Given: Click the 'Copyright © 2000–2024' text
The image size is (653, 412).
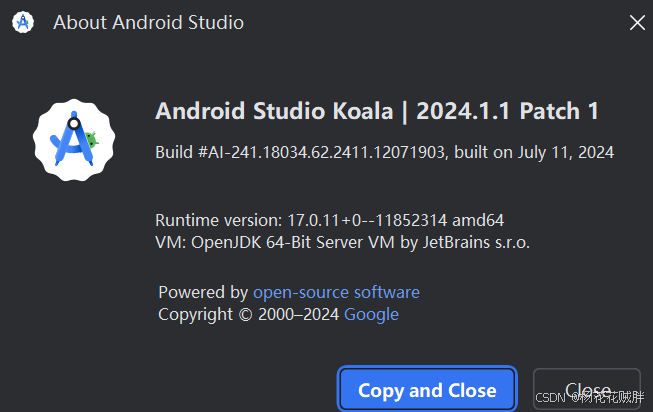Looking at the screenshot, I should [x=249, y=315].
